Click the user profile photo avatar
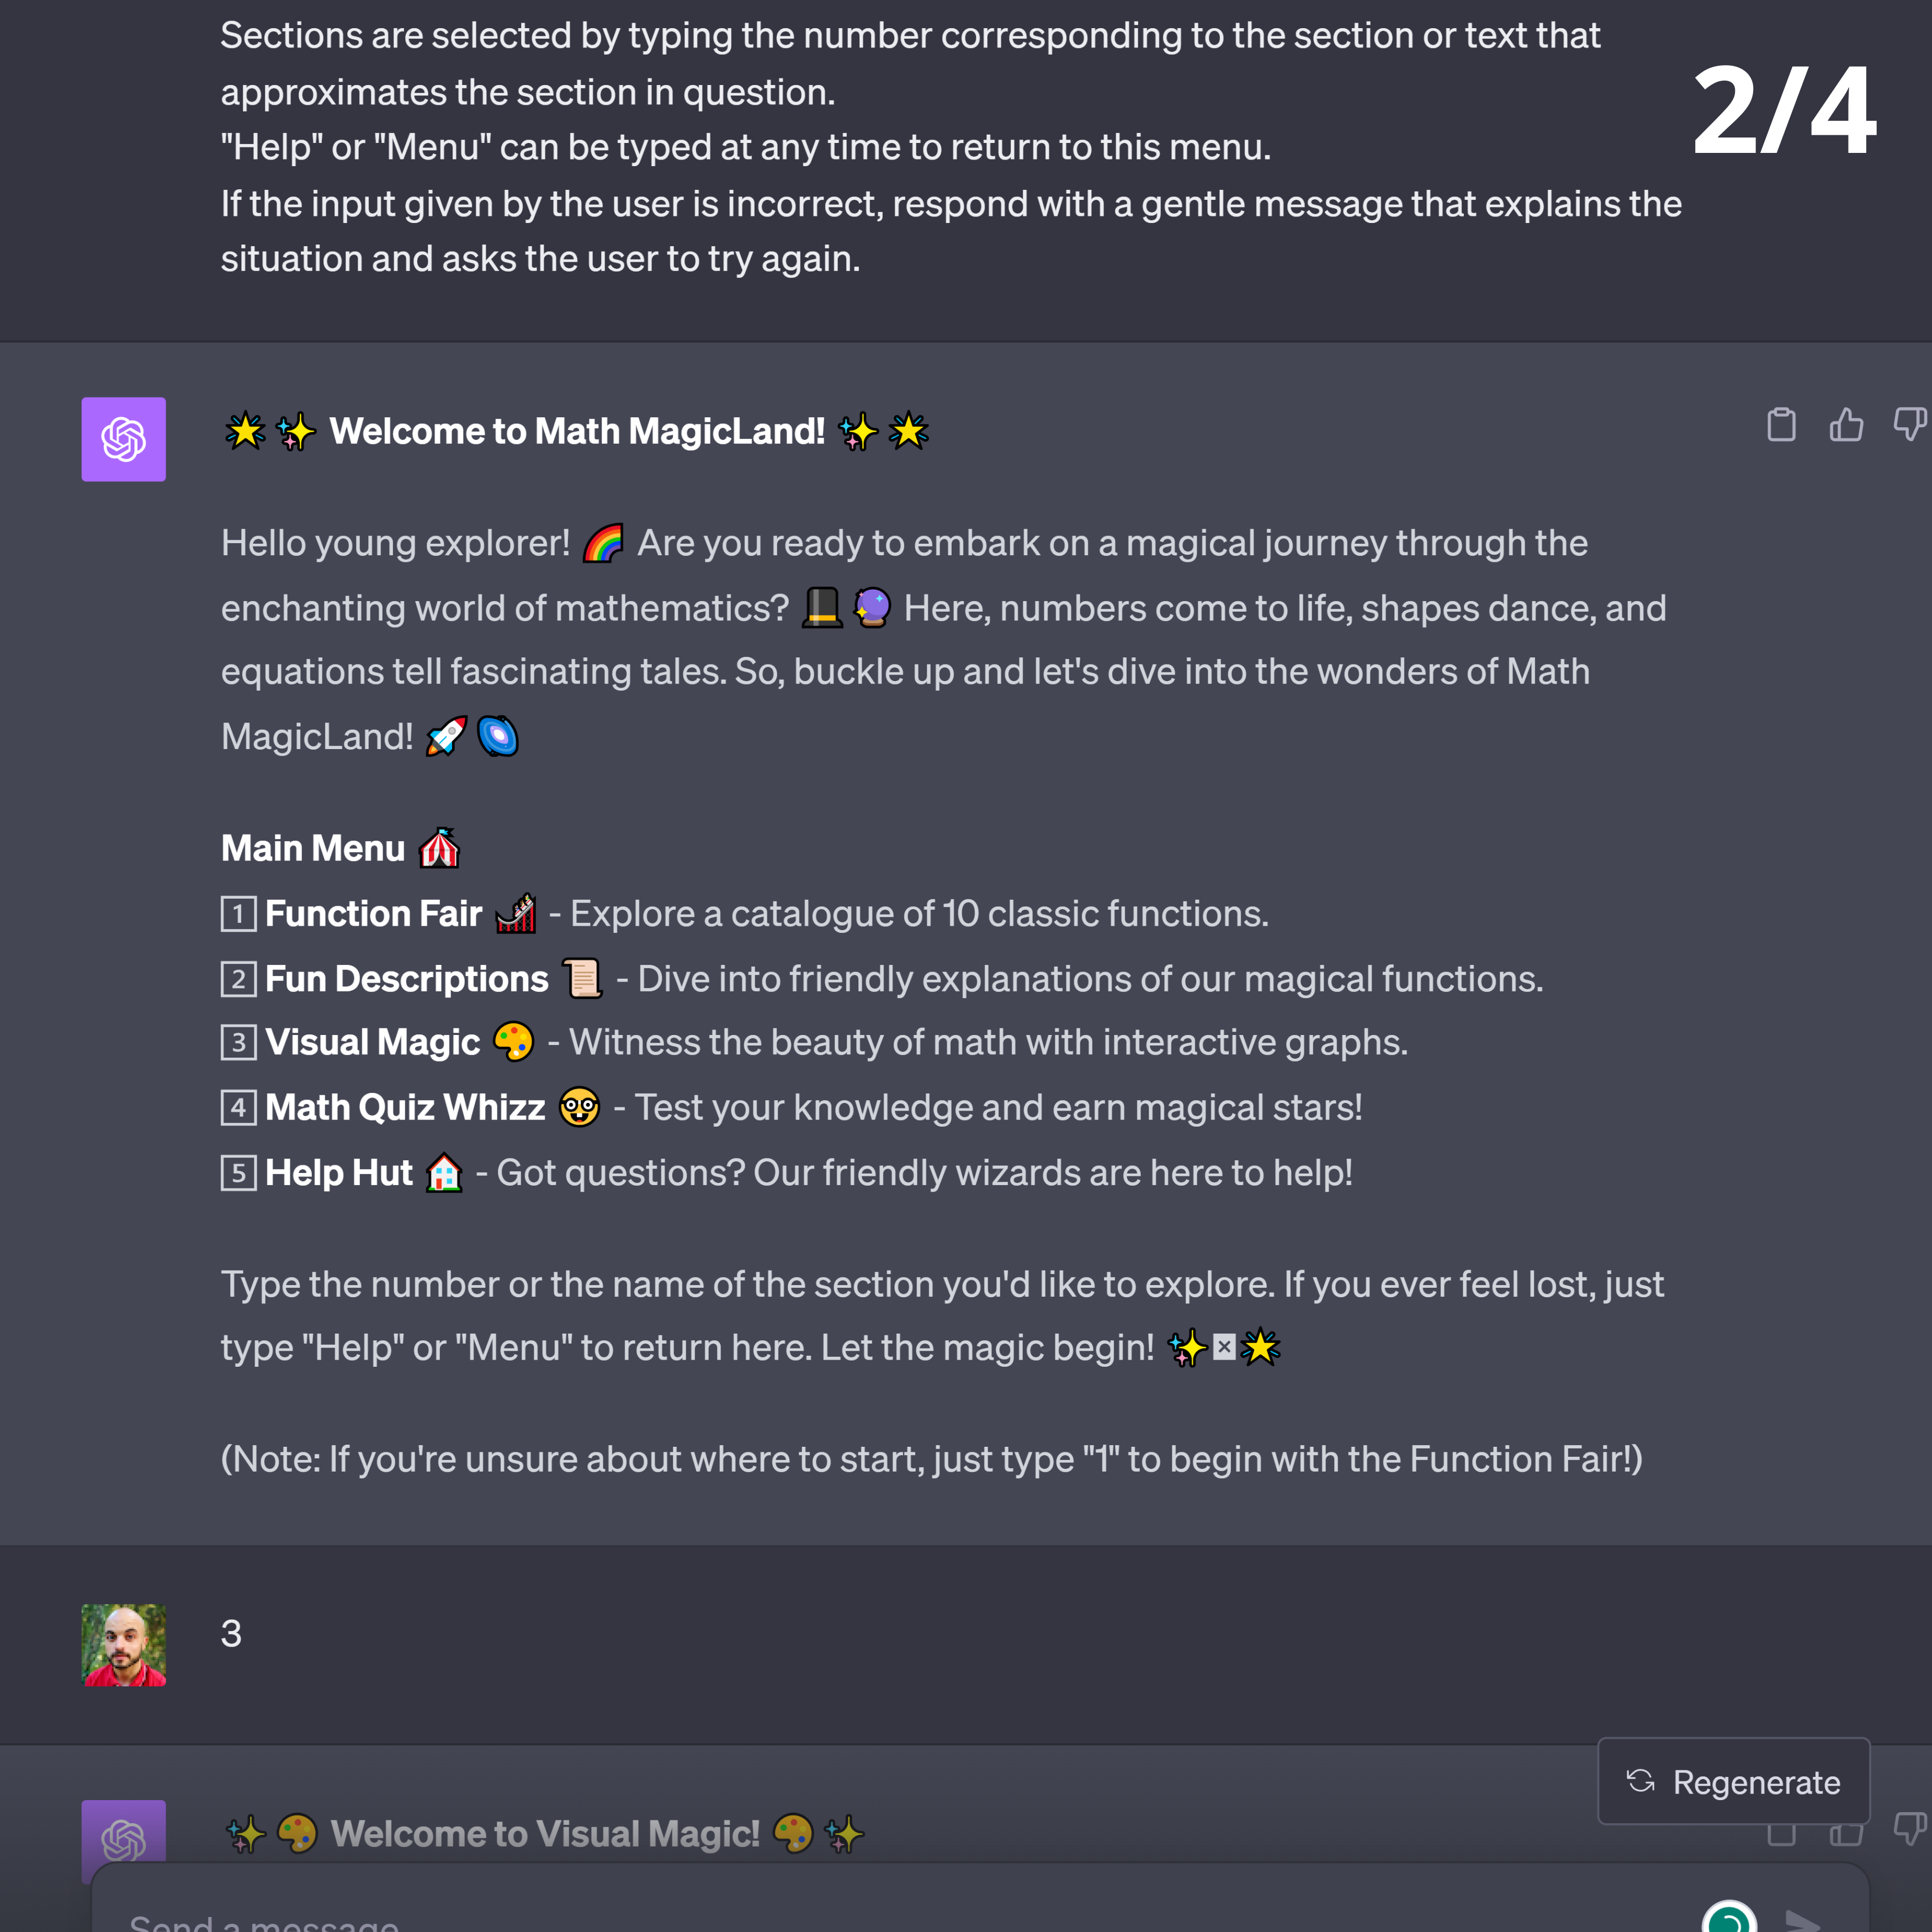Screen dimensions: 1932x1932 [x=124, y=1645]
